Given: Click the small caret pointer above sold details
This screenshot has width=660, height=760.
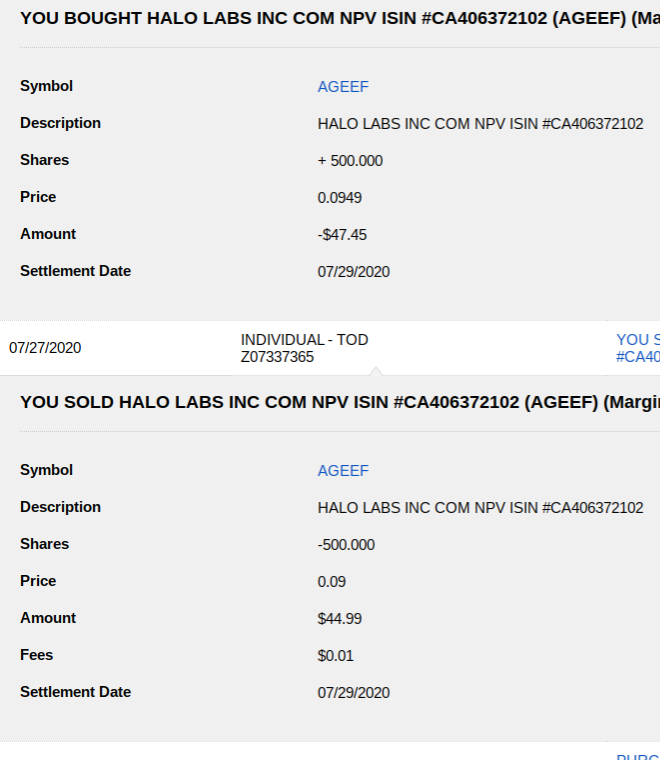Looking at the screenshot, I should [x=376, y=371].
